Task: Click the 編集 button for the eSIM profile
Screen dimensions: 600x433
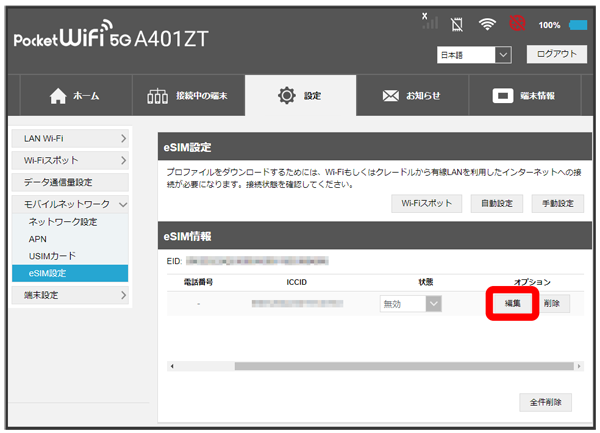Action: [511, 303]
